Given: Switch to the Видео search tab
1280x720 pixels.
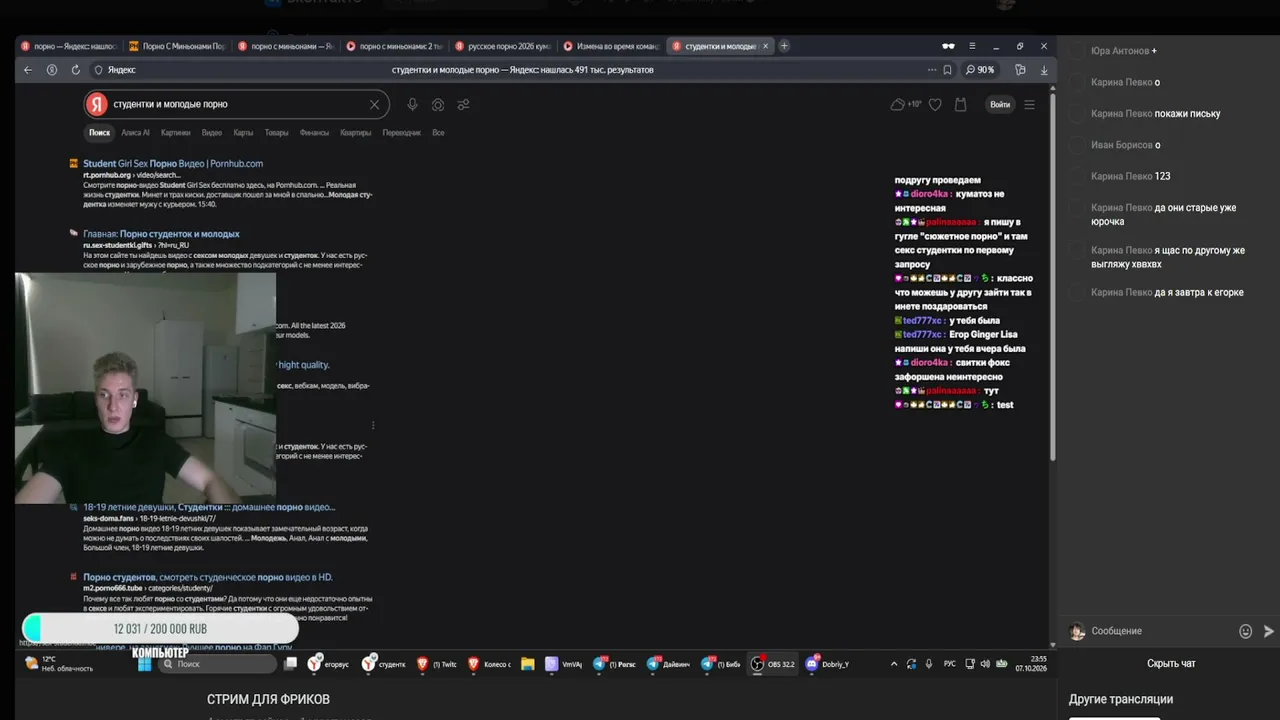Looking at the screenshot, I should [x=212, y=132].
